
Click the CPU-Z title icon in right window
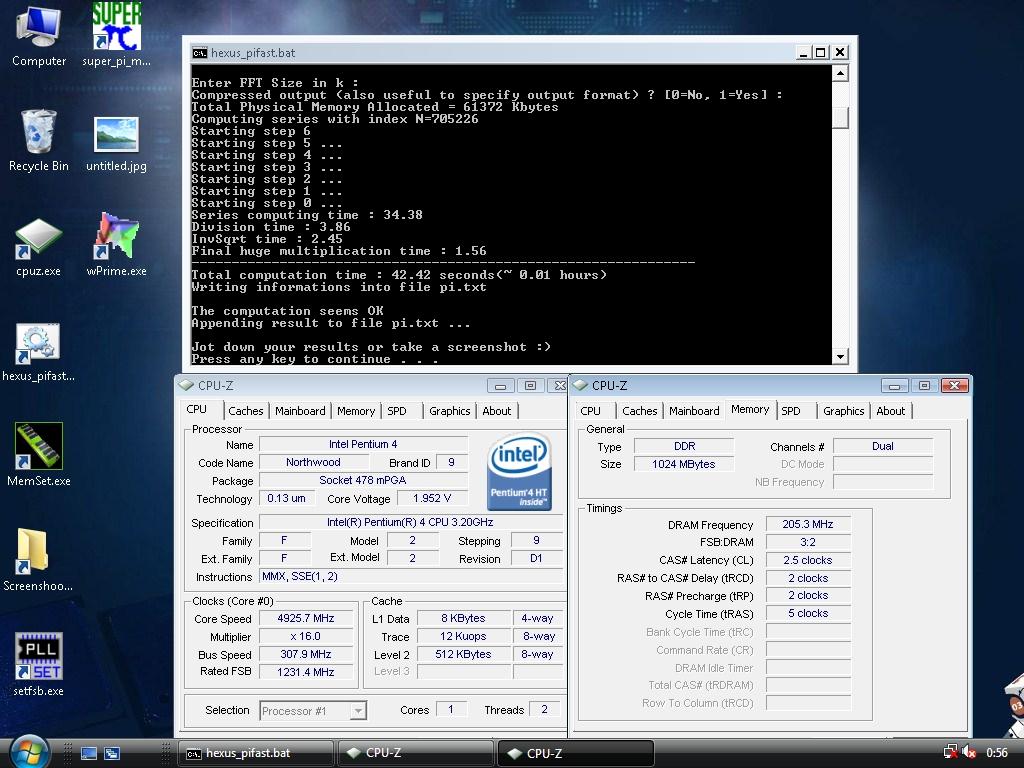pyautogui.click(x=580, y=385)
